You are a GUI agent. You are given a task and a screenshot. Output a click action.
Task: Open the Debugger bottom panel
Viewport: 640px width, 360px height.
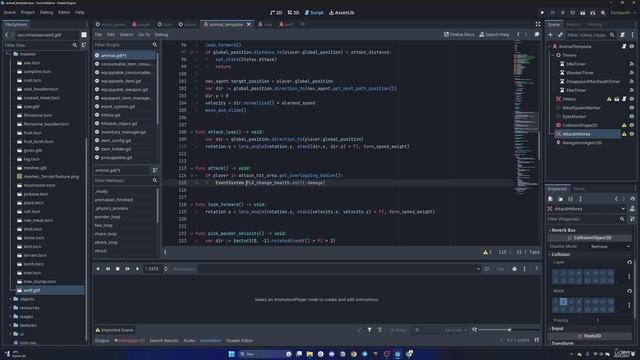tap(130, 340)
